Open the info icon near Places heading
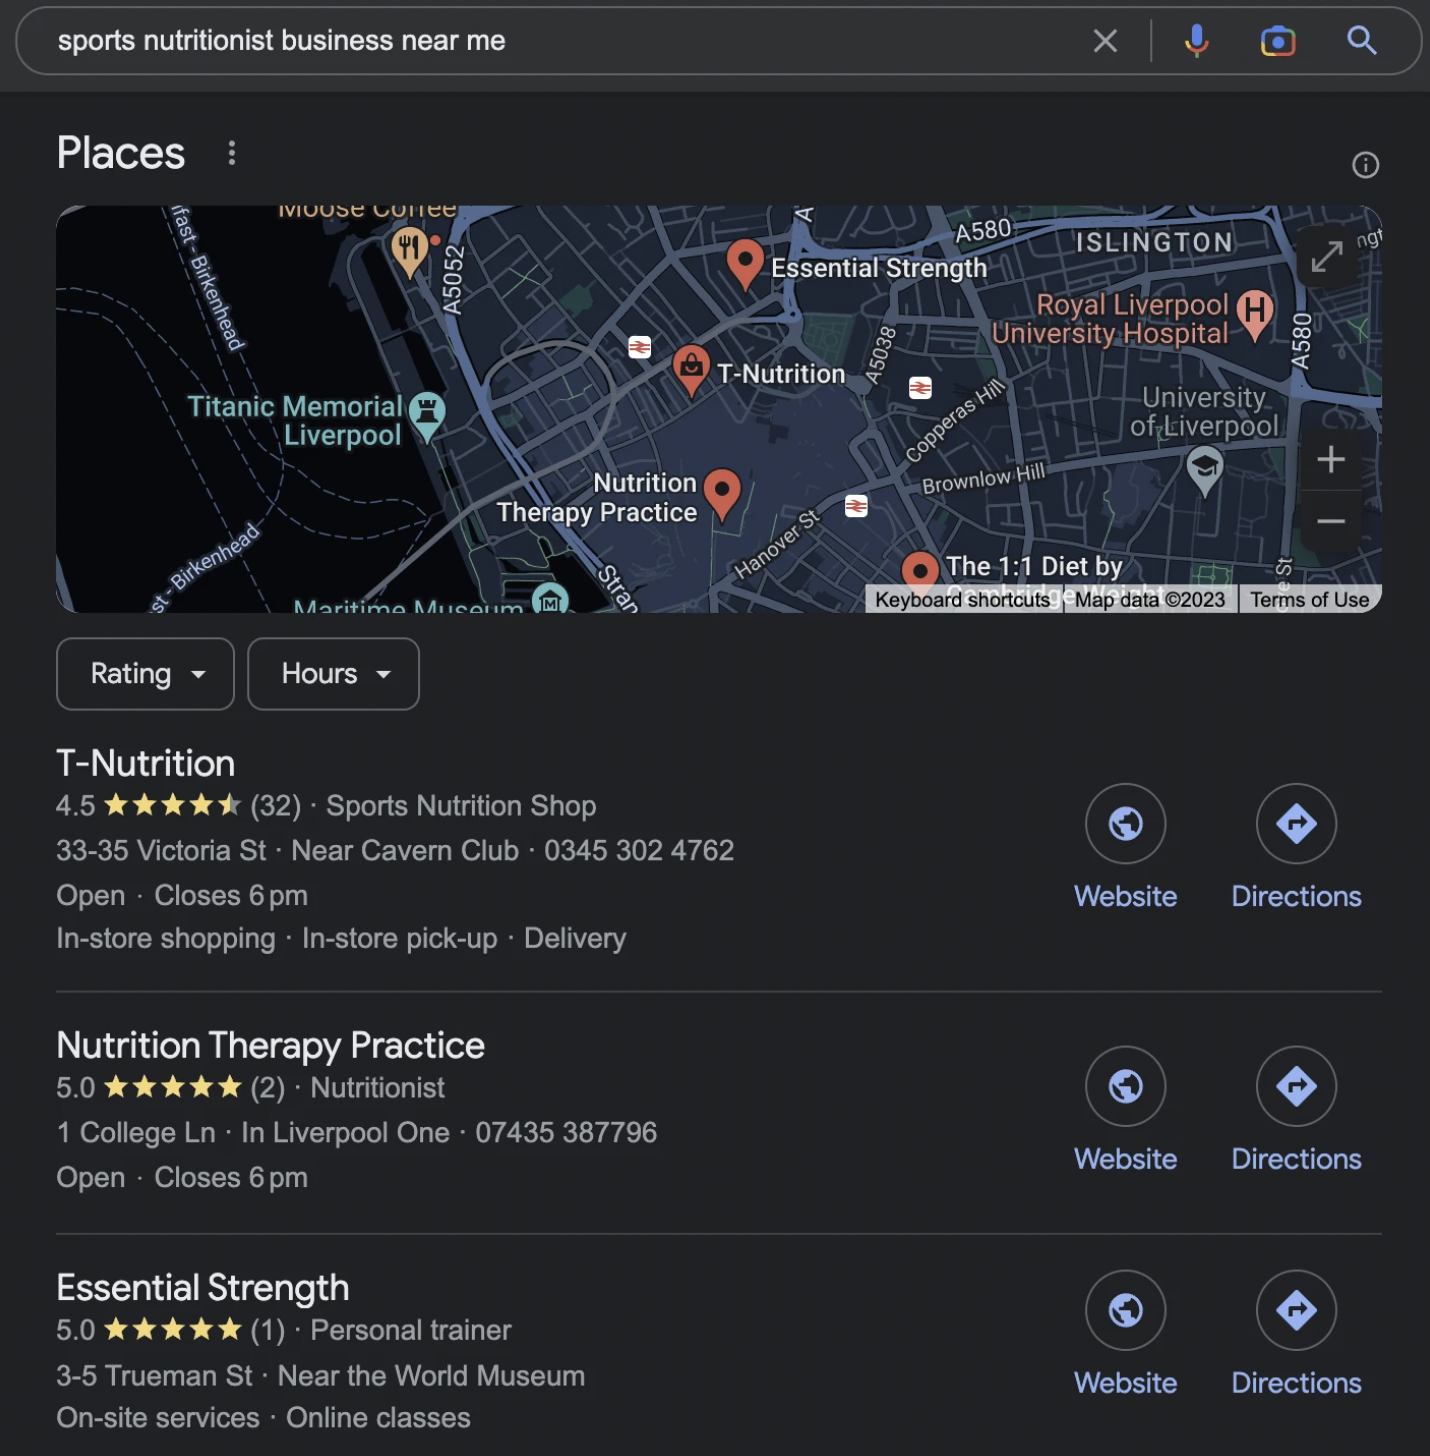The image size is (1430, 1456). pos(1366,165)
